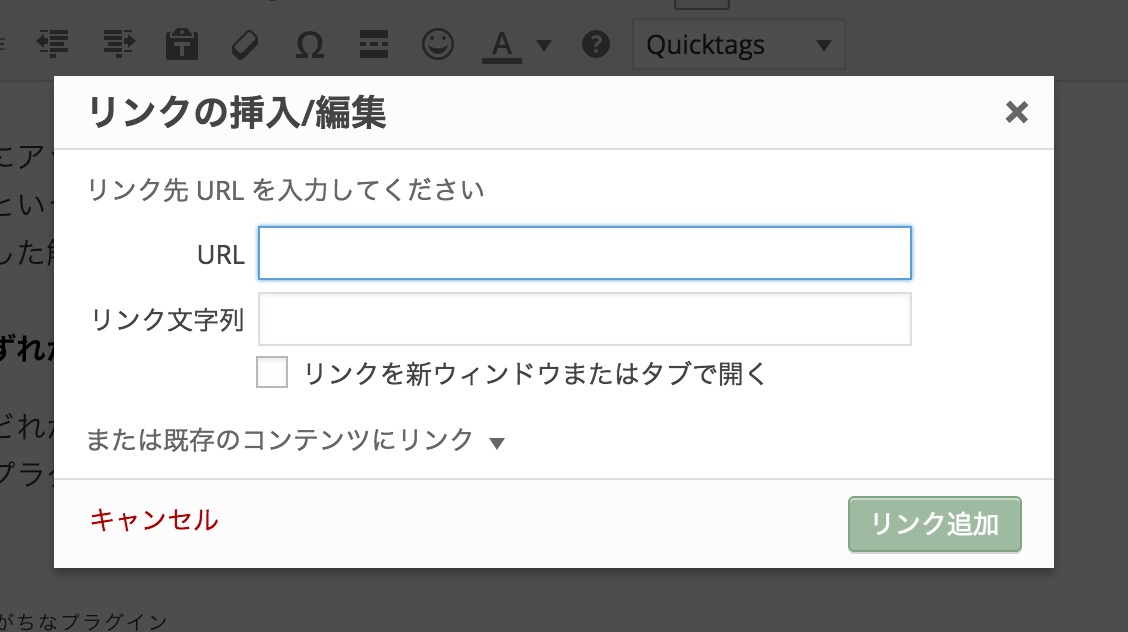This screenshot has width=1128, height=632.
Task: Click the outdent icon in editor toolbar
Action: [53, 44]
